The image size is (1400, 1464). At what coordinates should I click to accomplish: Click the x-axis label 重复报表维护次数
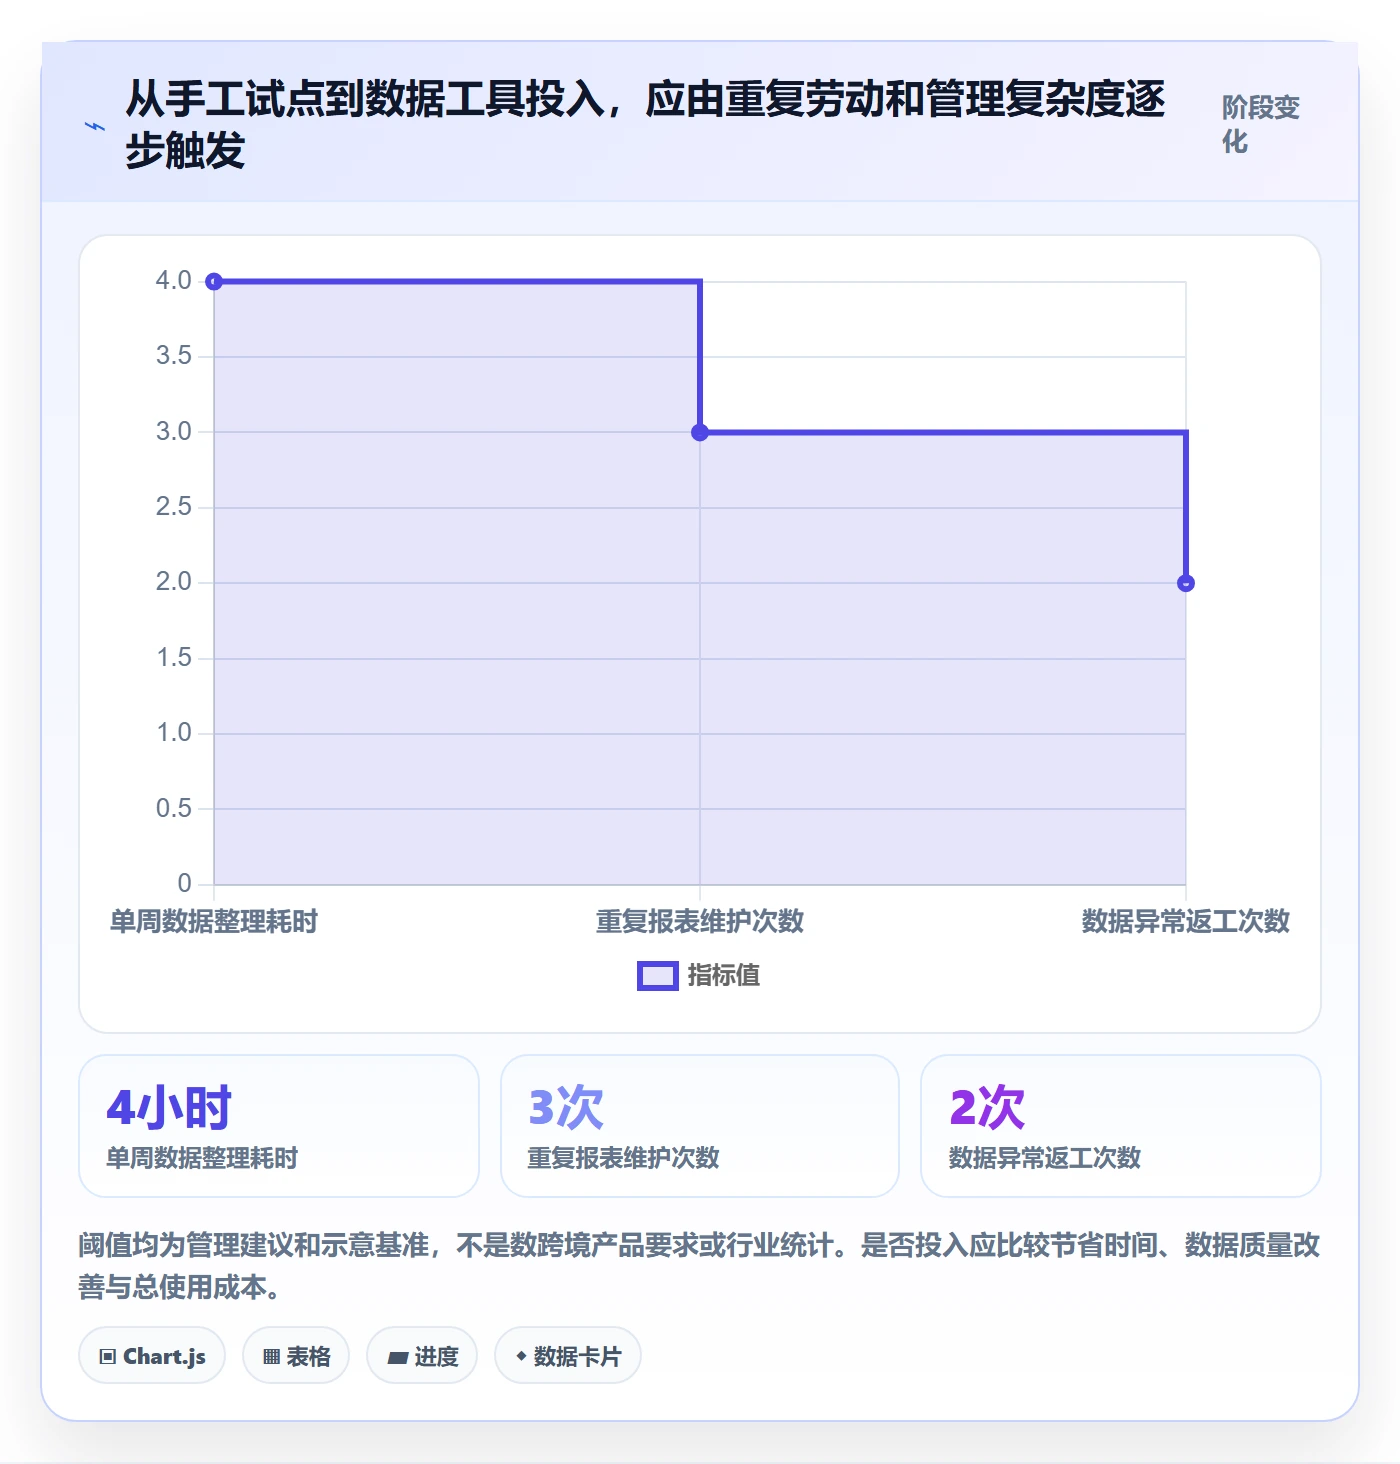(700, 921)
